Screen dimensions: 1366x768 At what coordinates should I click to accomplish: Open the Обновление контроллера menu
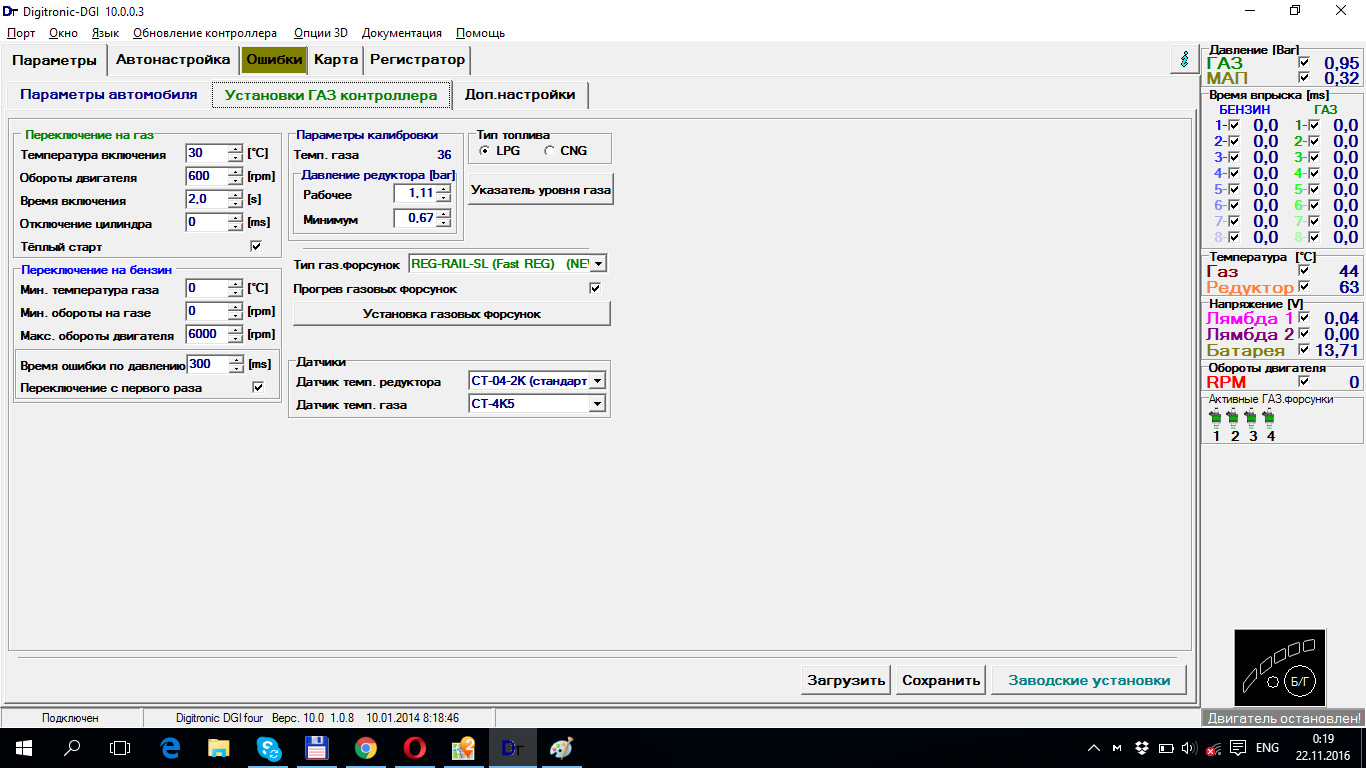(x=205, y=33)
